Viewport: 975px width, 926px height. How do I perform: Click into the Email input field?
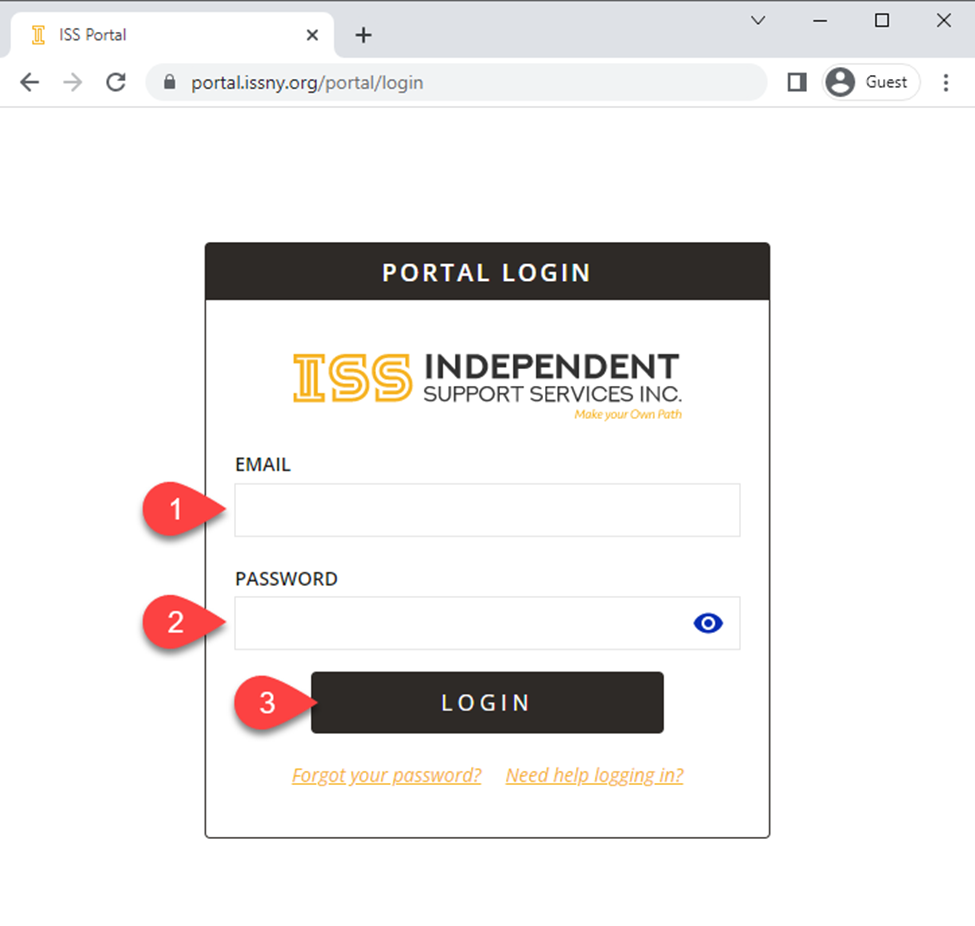pos(487,510)
